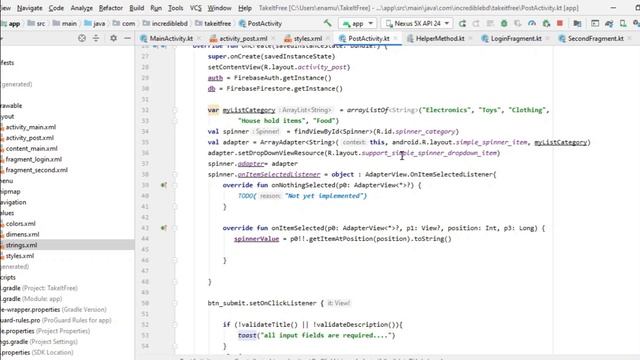Switch to the SecondFragment.kt tab

[595, 39]
